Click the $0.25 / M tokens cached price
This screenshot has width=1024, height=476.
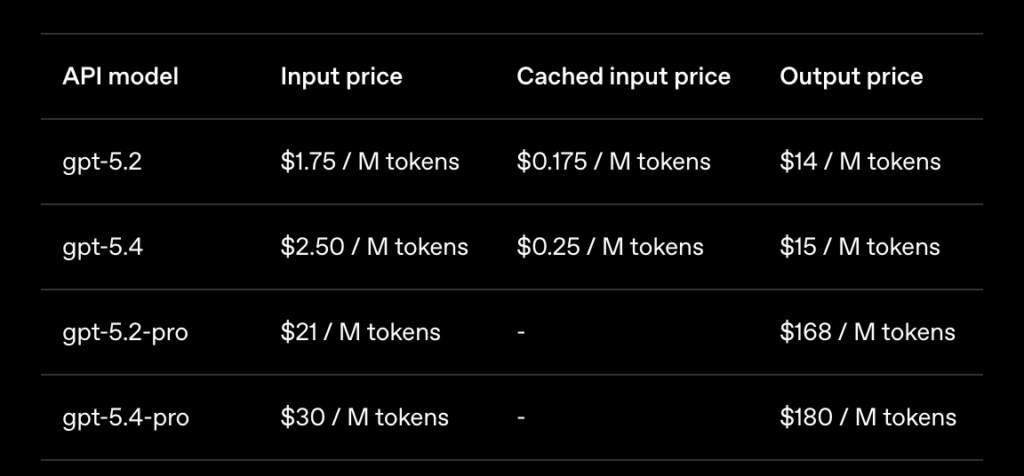[610, 247]
